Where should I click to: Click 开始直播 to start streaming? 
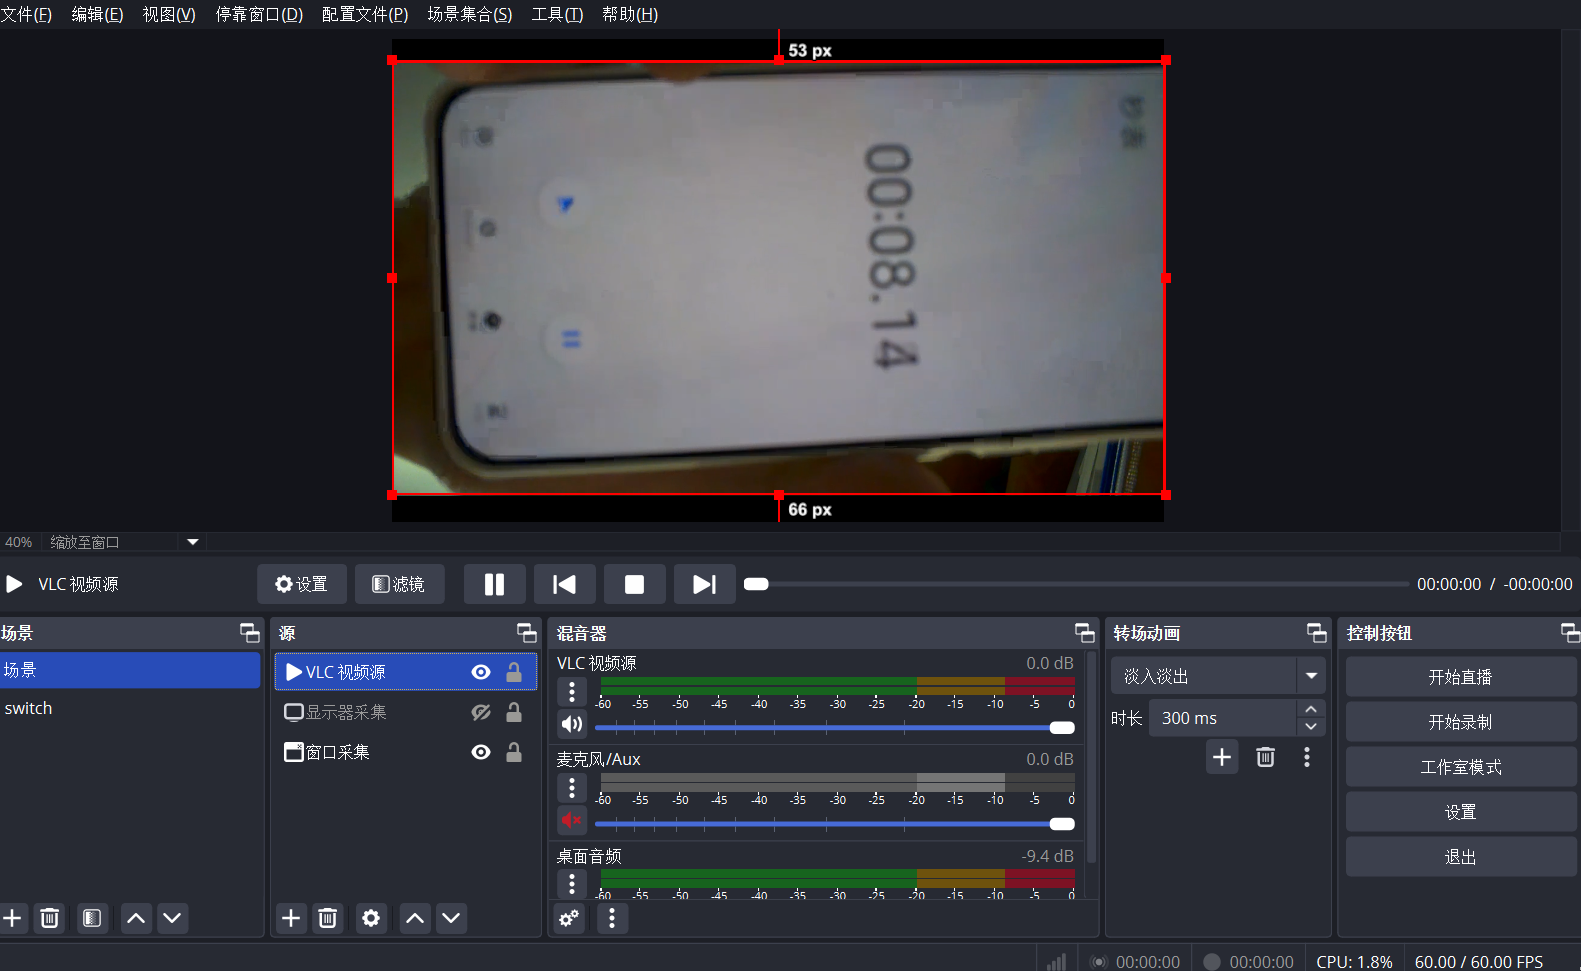coord(1461,677)
